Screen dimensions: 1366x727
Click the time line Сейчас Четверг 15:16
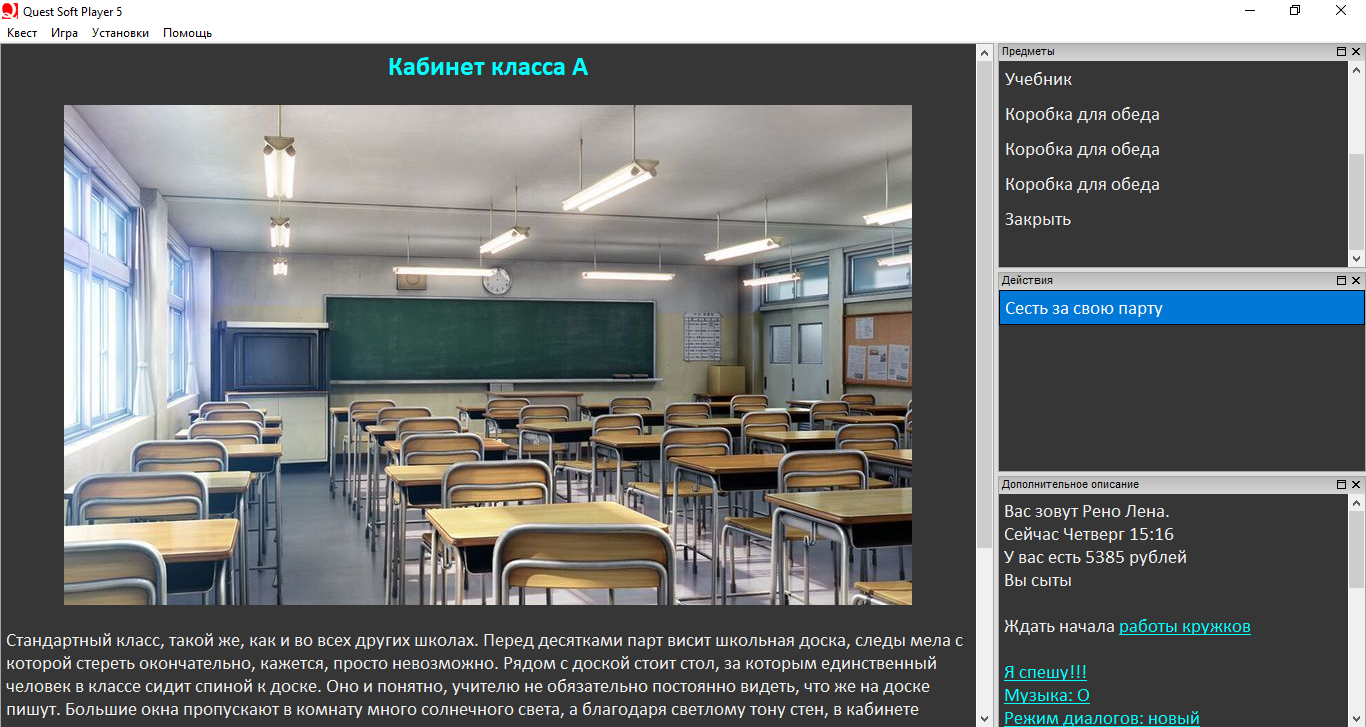coord(1089,534)
